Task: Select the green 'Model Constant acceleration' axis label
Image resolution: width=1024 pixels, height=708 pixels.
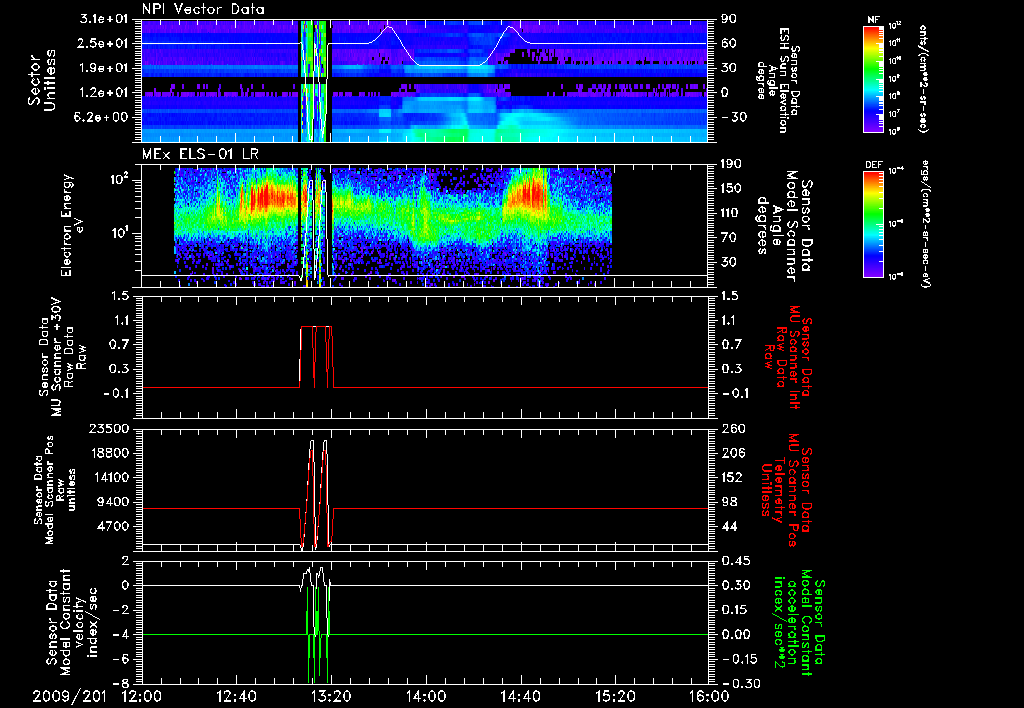Action: [800, 623]
